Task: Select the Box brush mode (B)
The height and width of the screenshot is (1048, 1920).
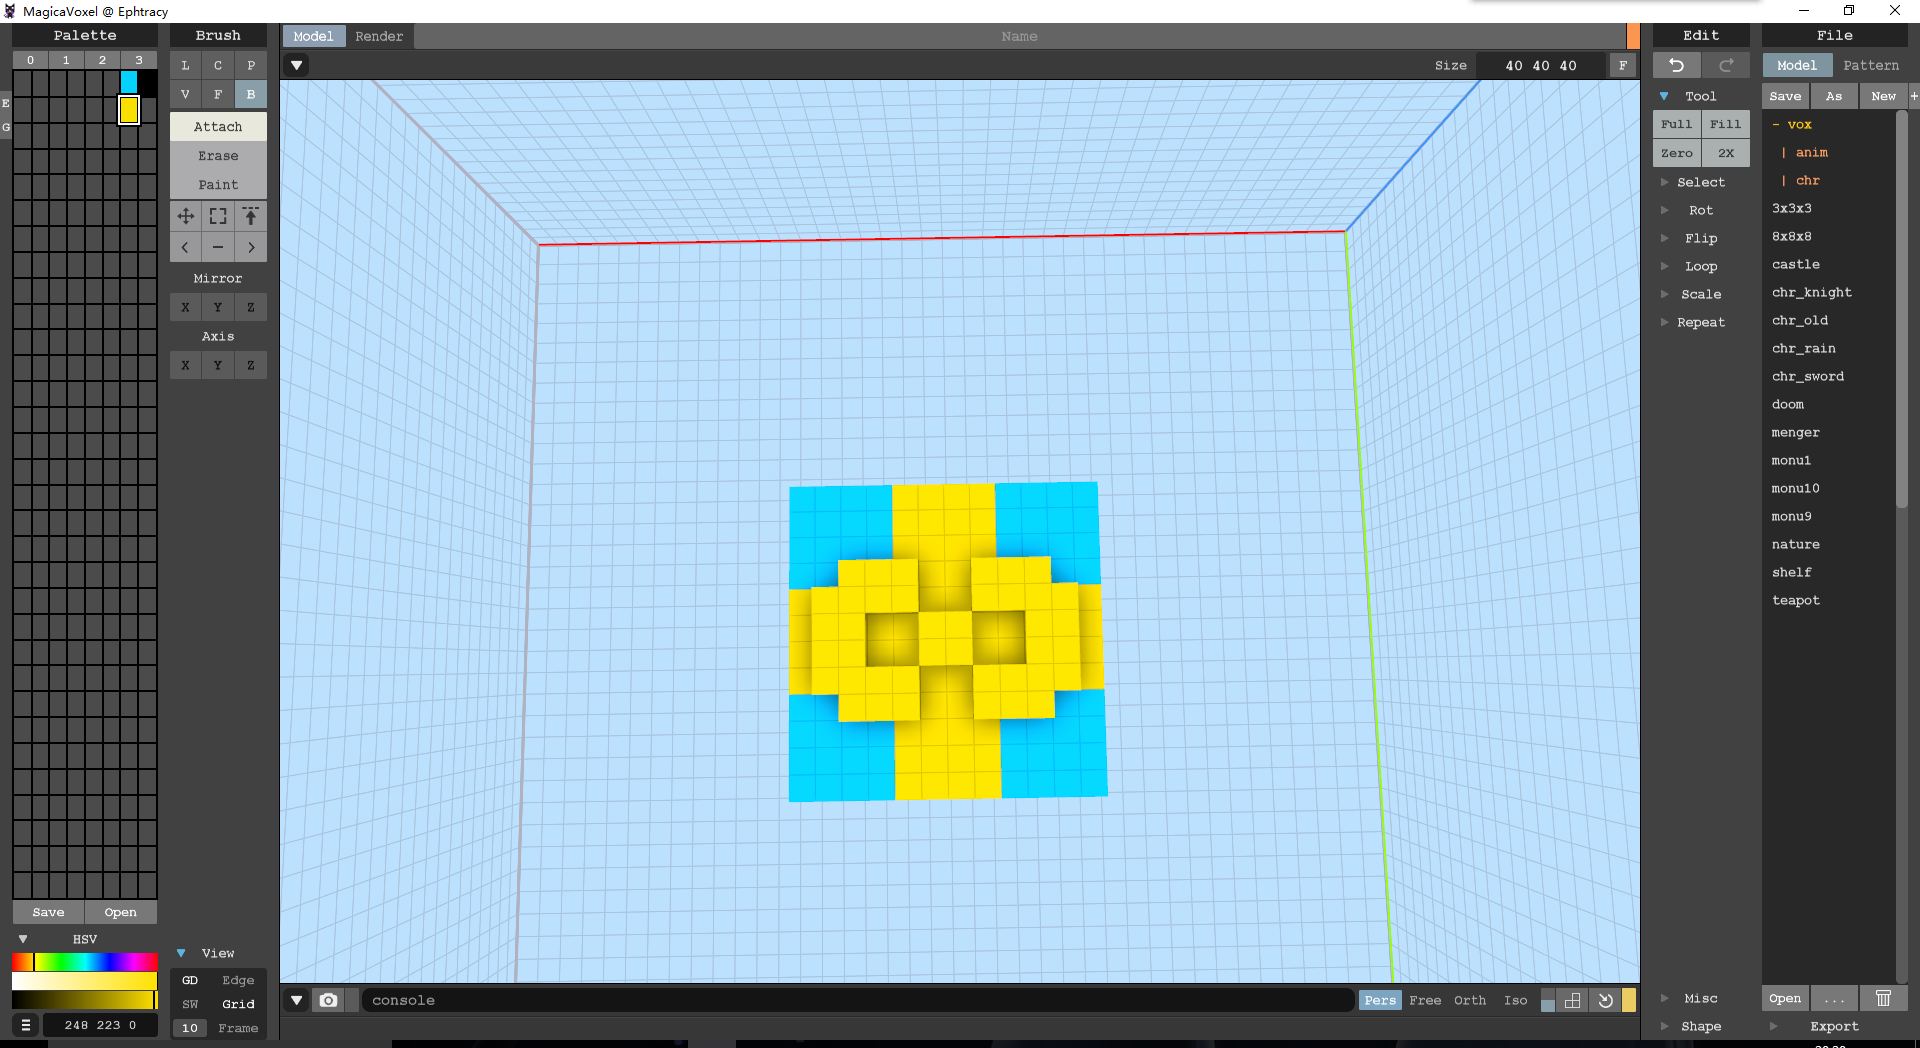Action: click(251, 94)
